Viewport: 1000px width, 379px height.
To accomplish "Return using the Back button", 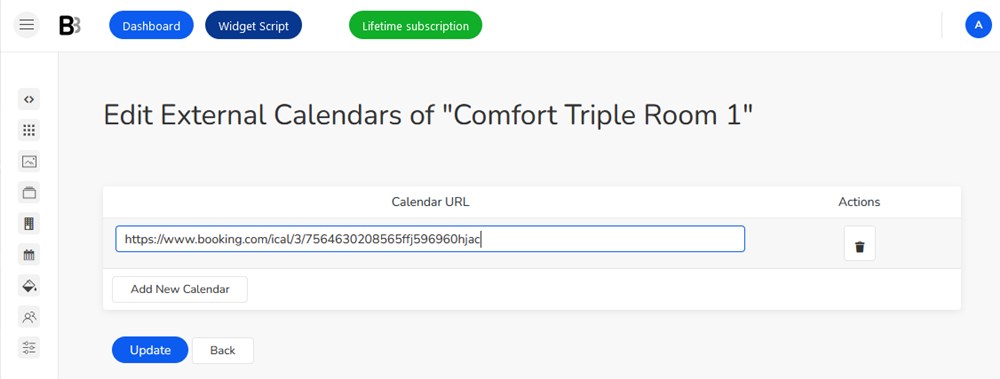I will (223, 350).
